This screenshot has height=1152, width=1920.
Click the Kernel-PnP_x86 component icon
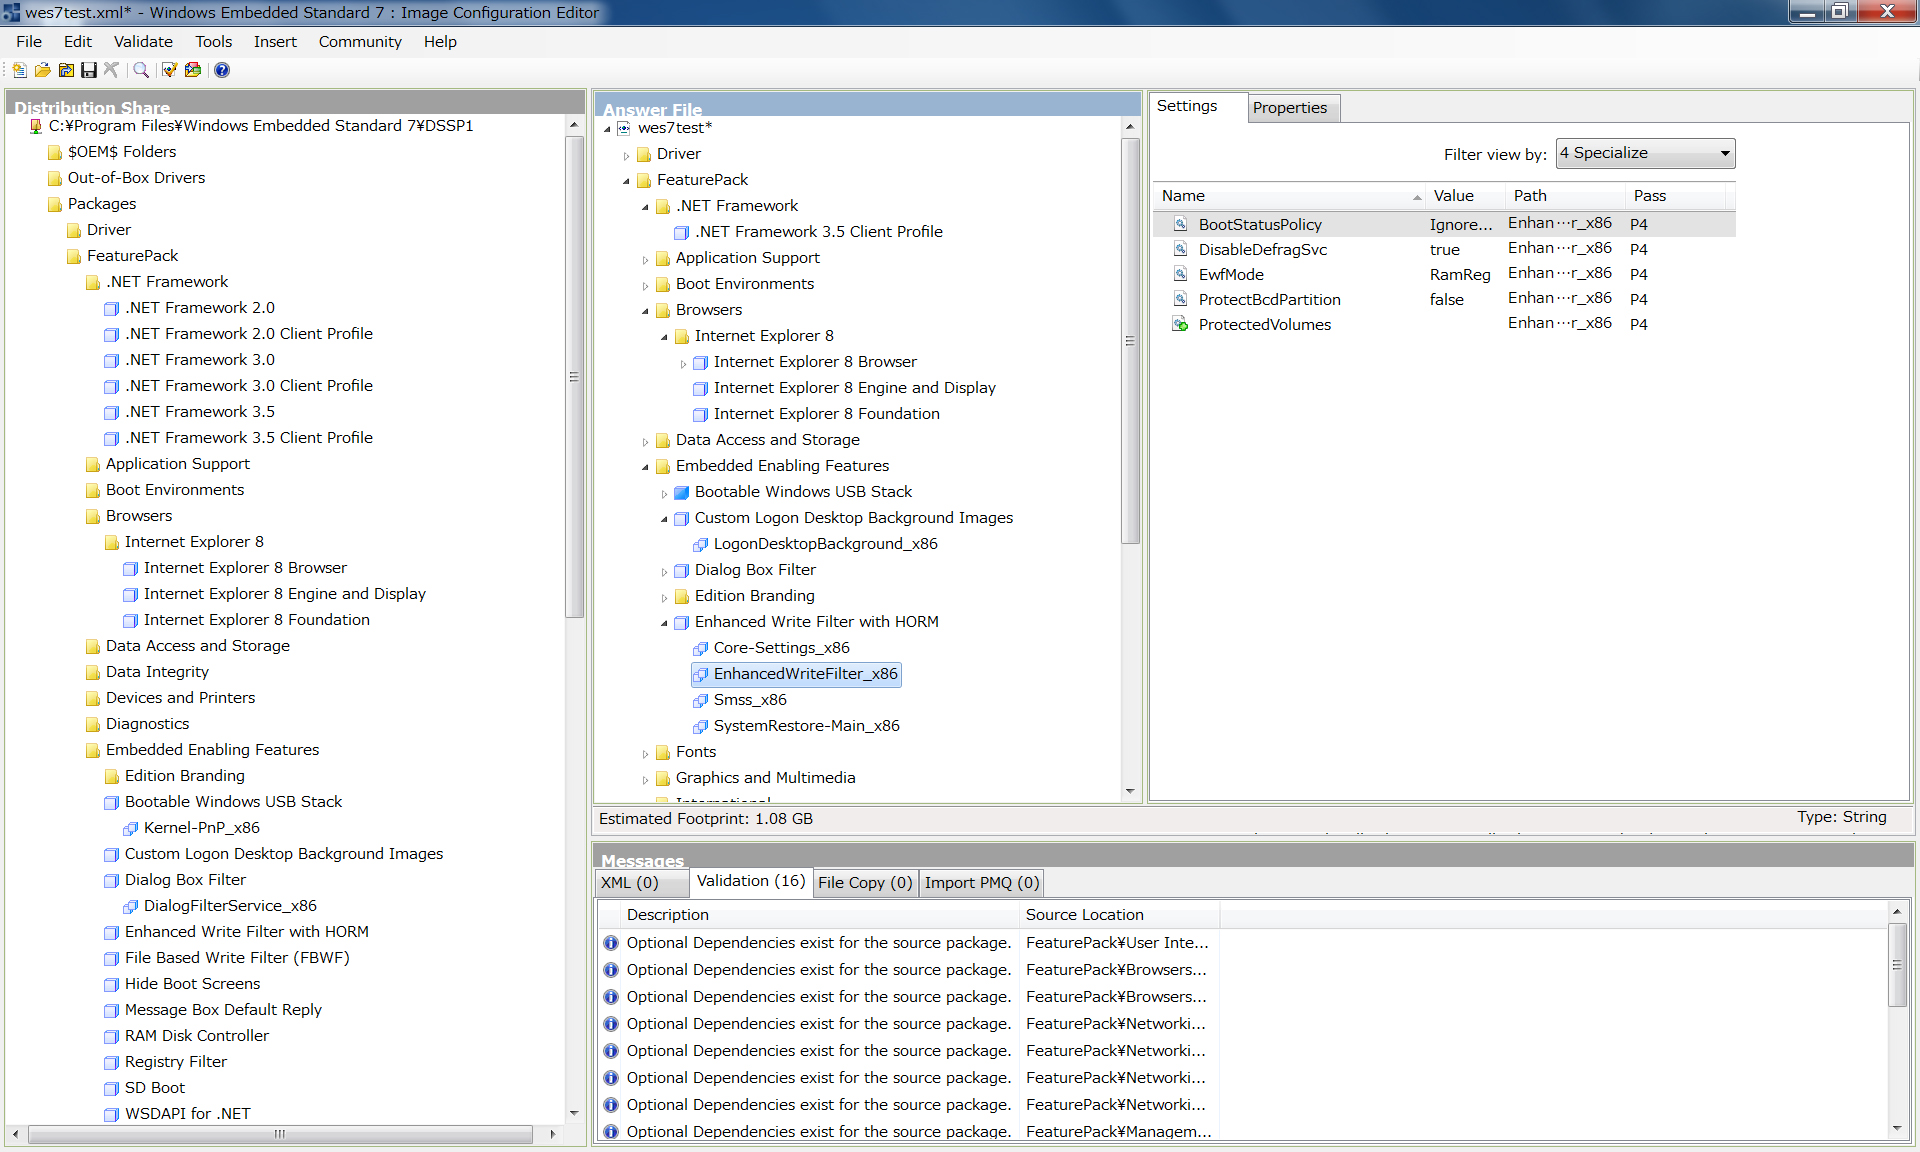[130, 828]
